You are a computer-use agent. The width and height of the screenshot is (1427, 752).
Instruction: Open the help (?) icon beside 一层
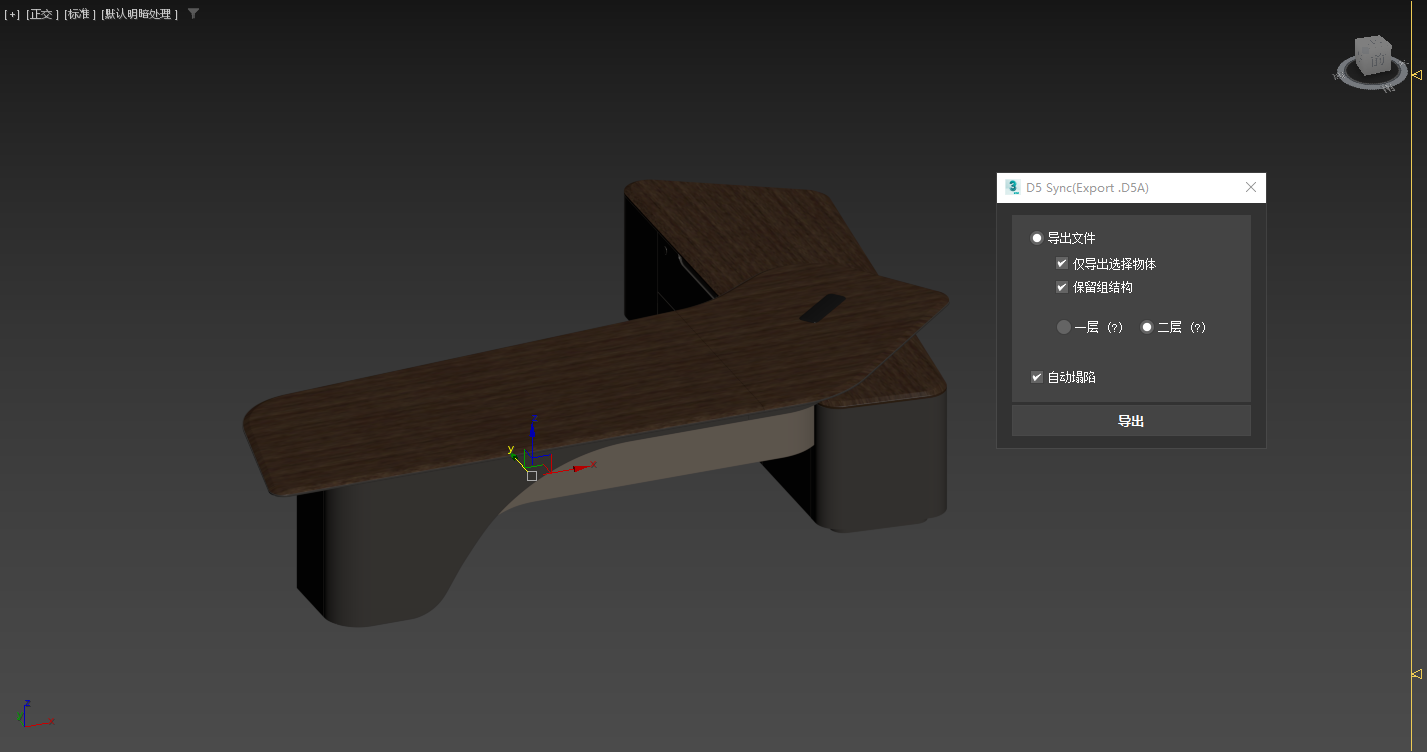tap(1115, 327)
